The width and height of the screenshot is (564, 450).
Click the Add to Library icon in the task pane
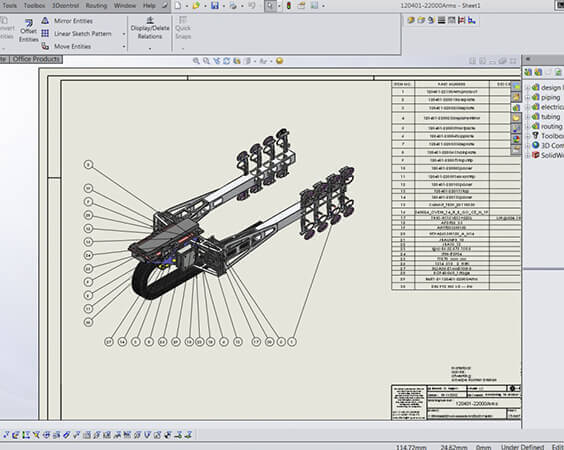pyautogui.click(x=528, y=72)
